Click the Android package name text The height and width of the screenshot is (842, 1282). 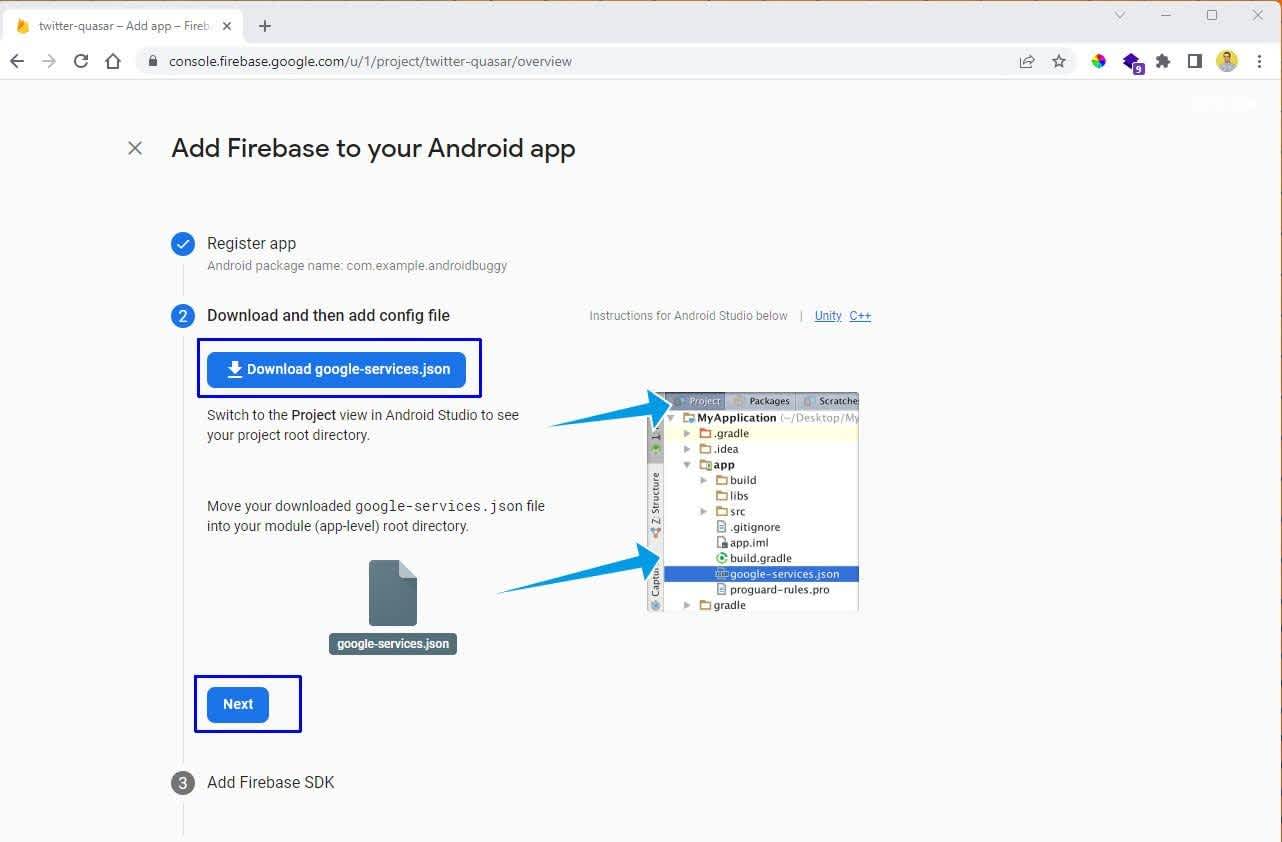tap(357, 266)
